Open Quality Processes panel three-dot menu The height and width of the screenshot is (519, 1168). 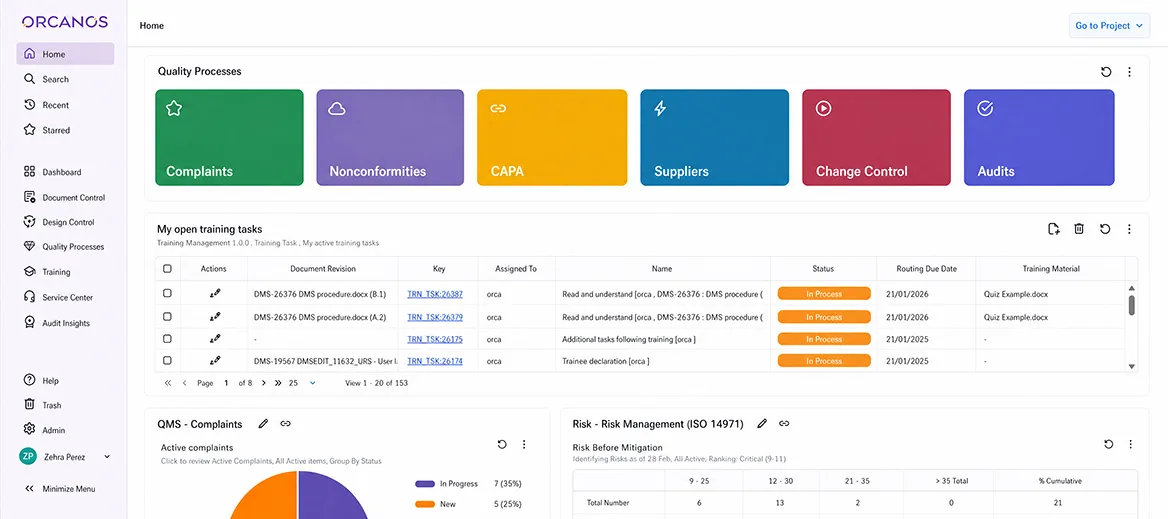1129,72
